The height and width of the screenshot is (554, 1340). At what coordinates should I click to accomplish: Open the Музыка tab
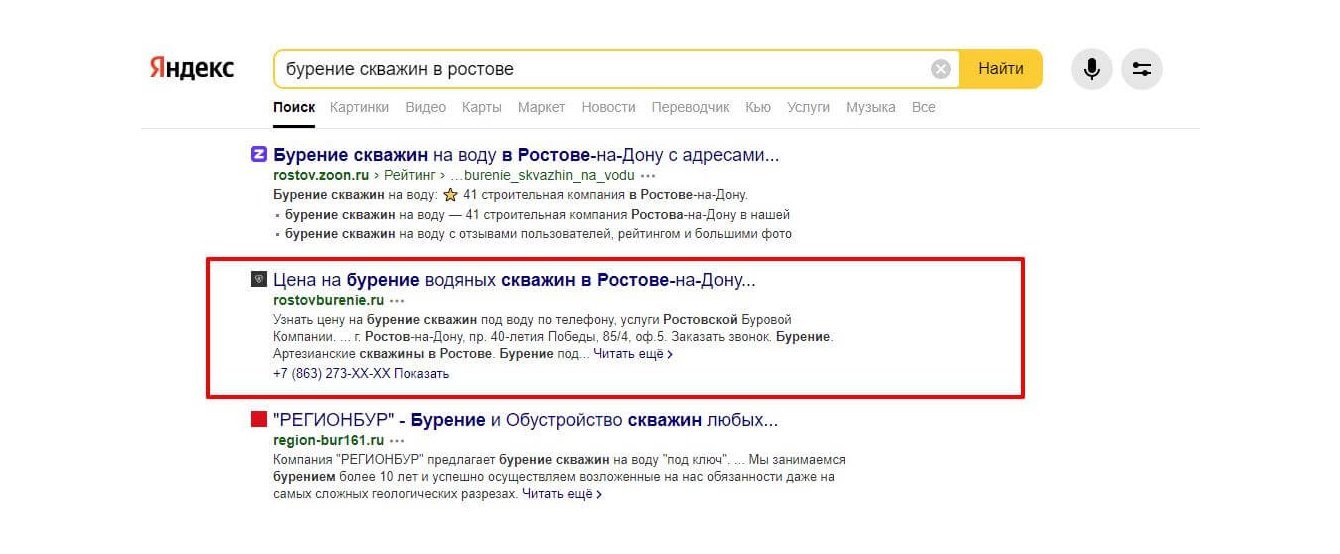(870, 107)
